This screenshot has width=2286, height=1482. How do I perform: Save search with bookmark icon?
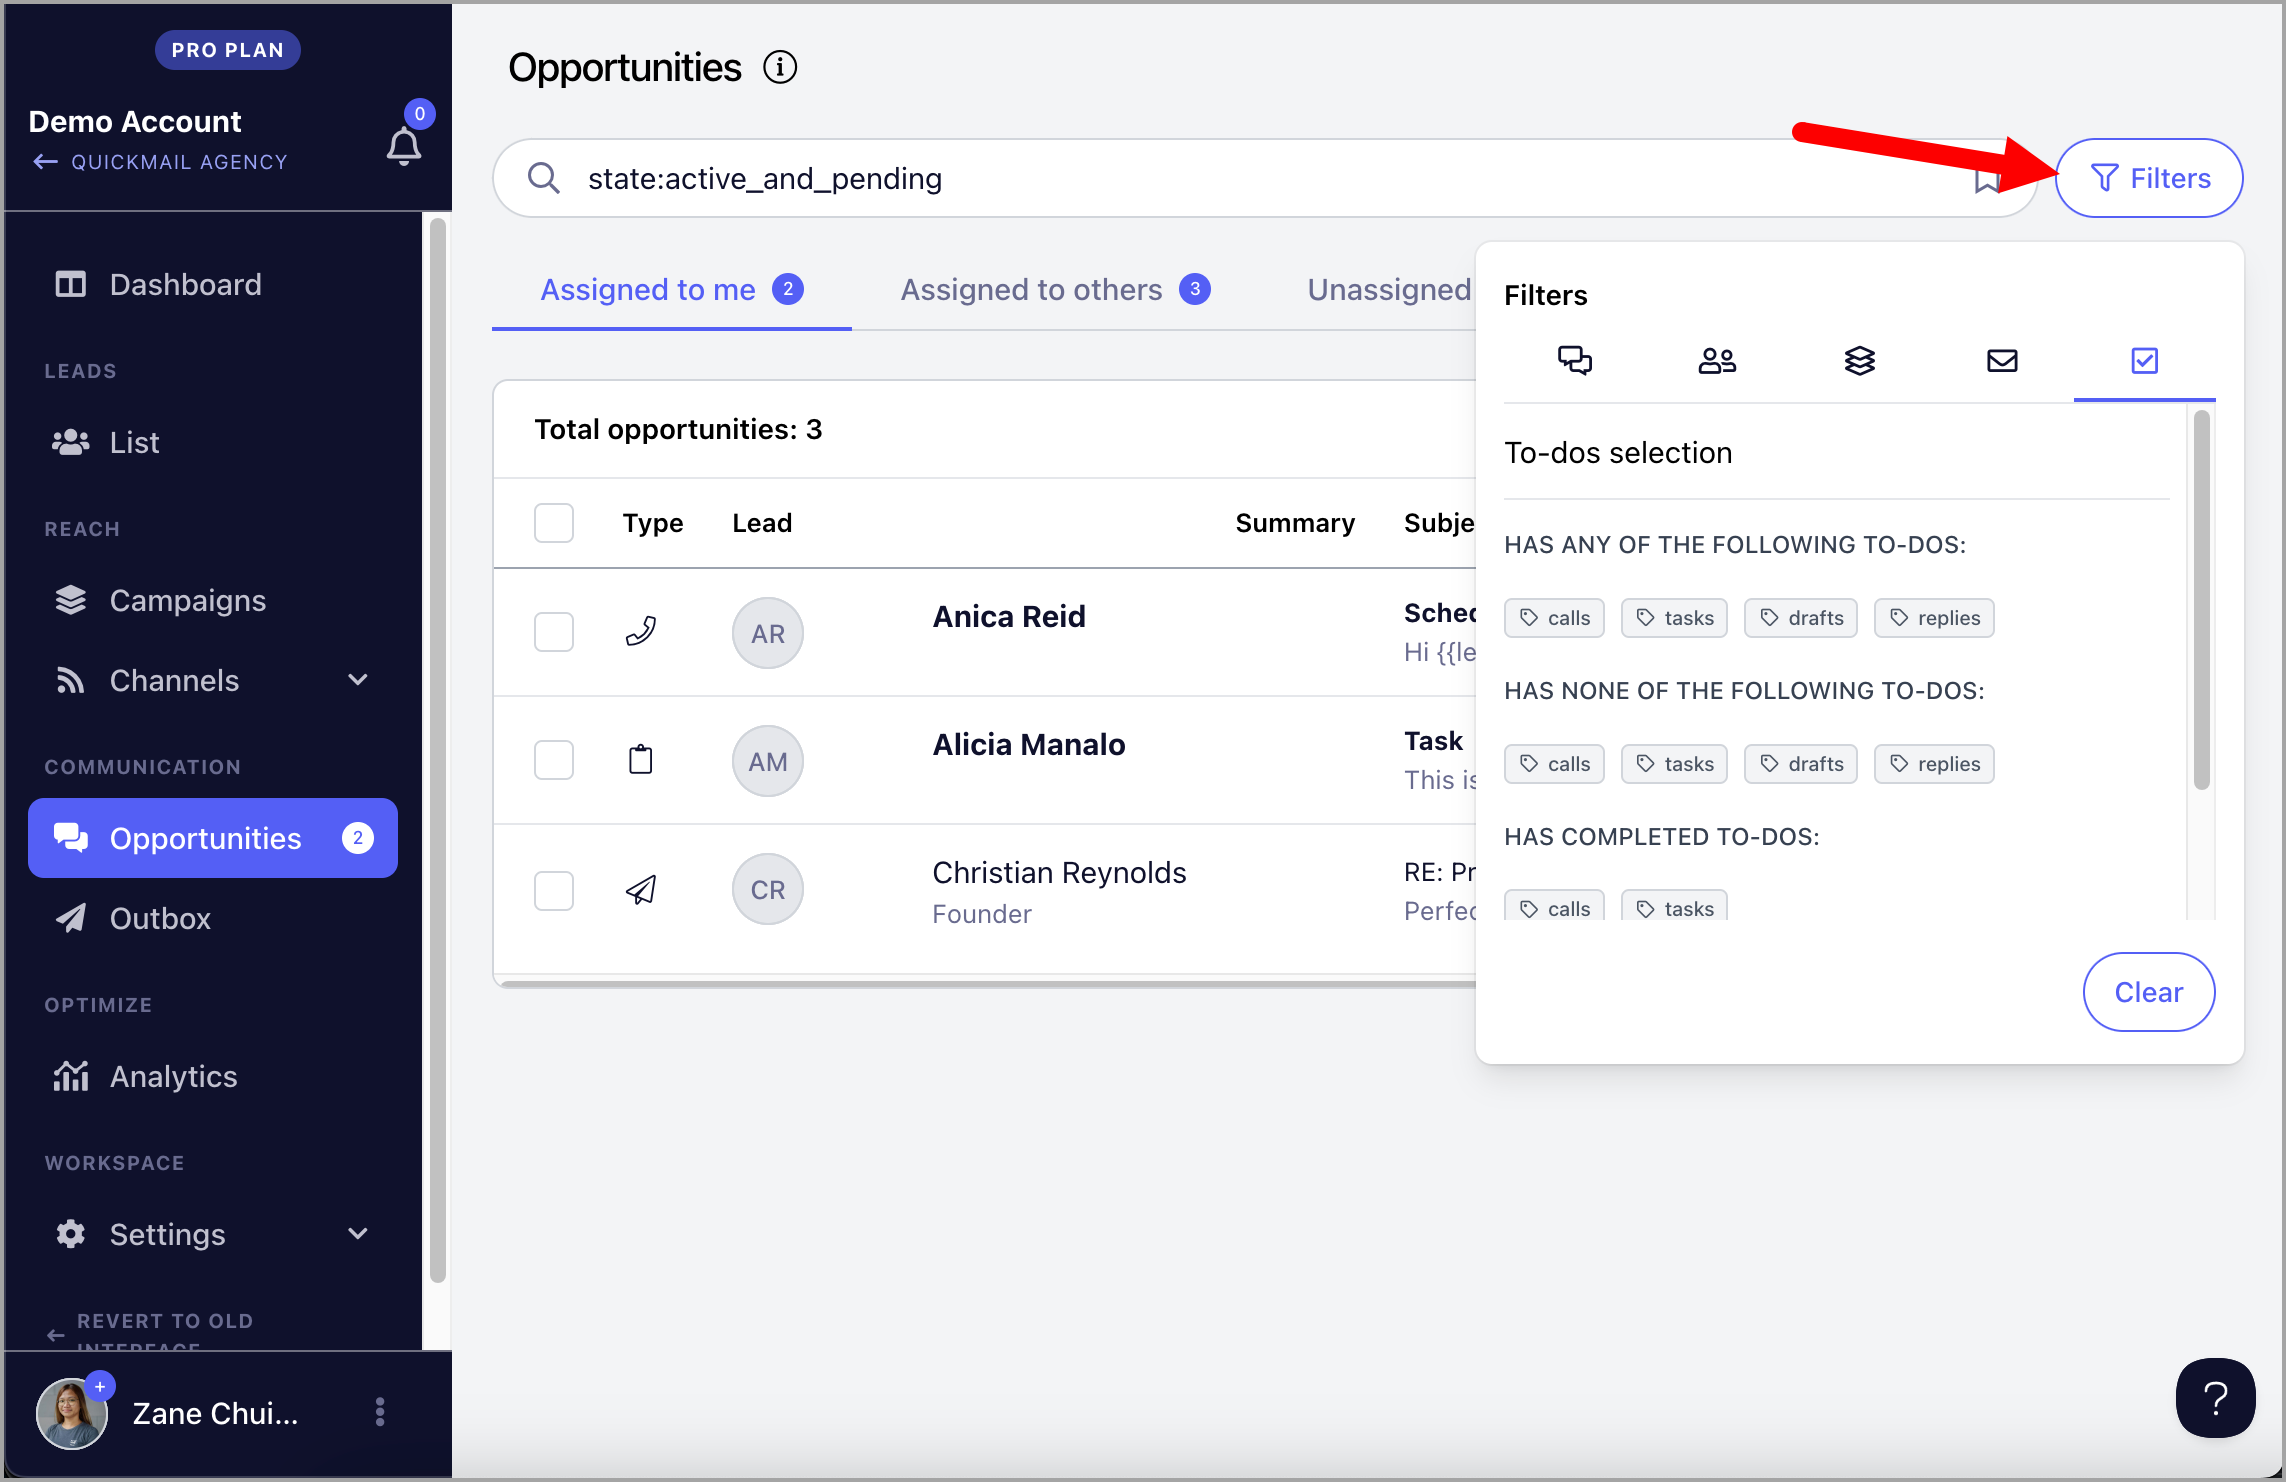click(x=1986, y=180)
